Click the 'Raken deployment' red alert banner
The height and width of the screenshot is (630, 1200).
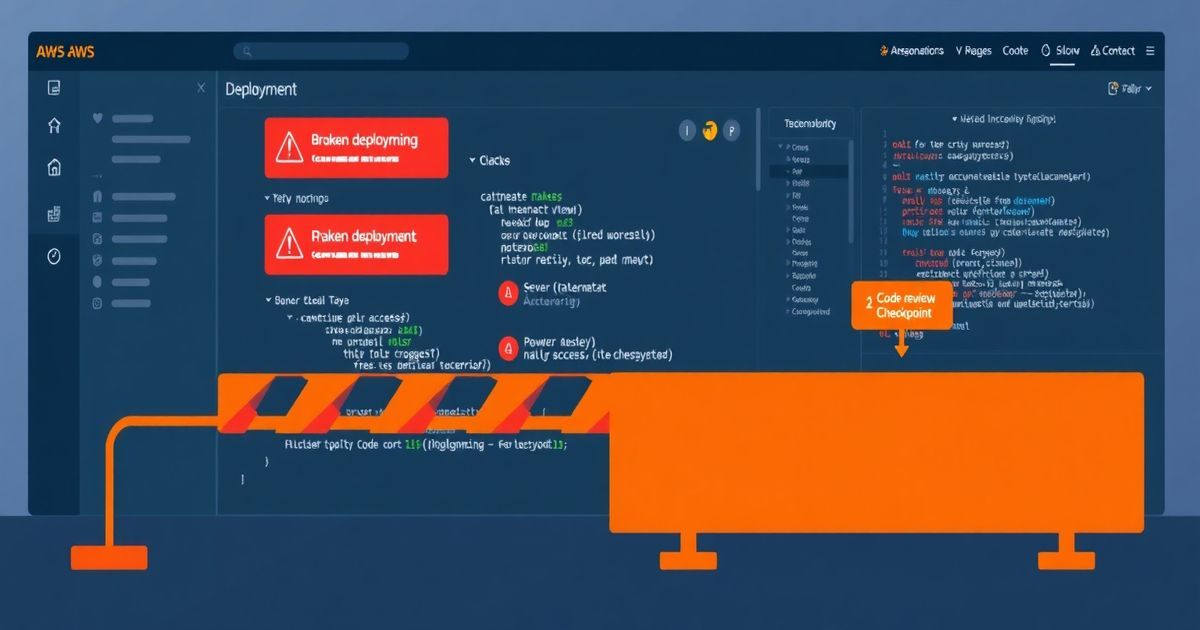pyautogui.click(x=356, y=243)
